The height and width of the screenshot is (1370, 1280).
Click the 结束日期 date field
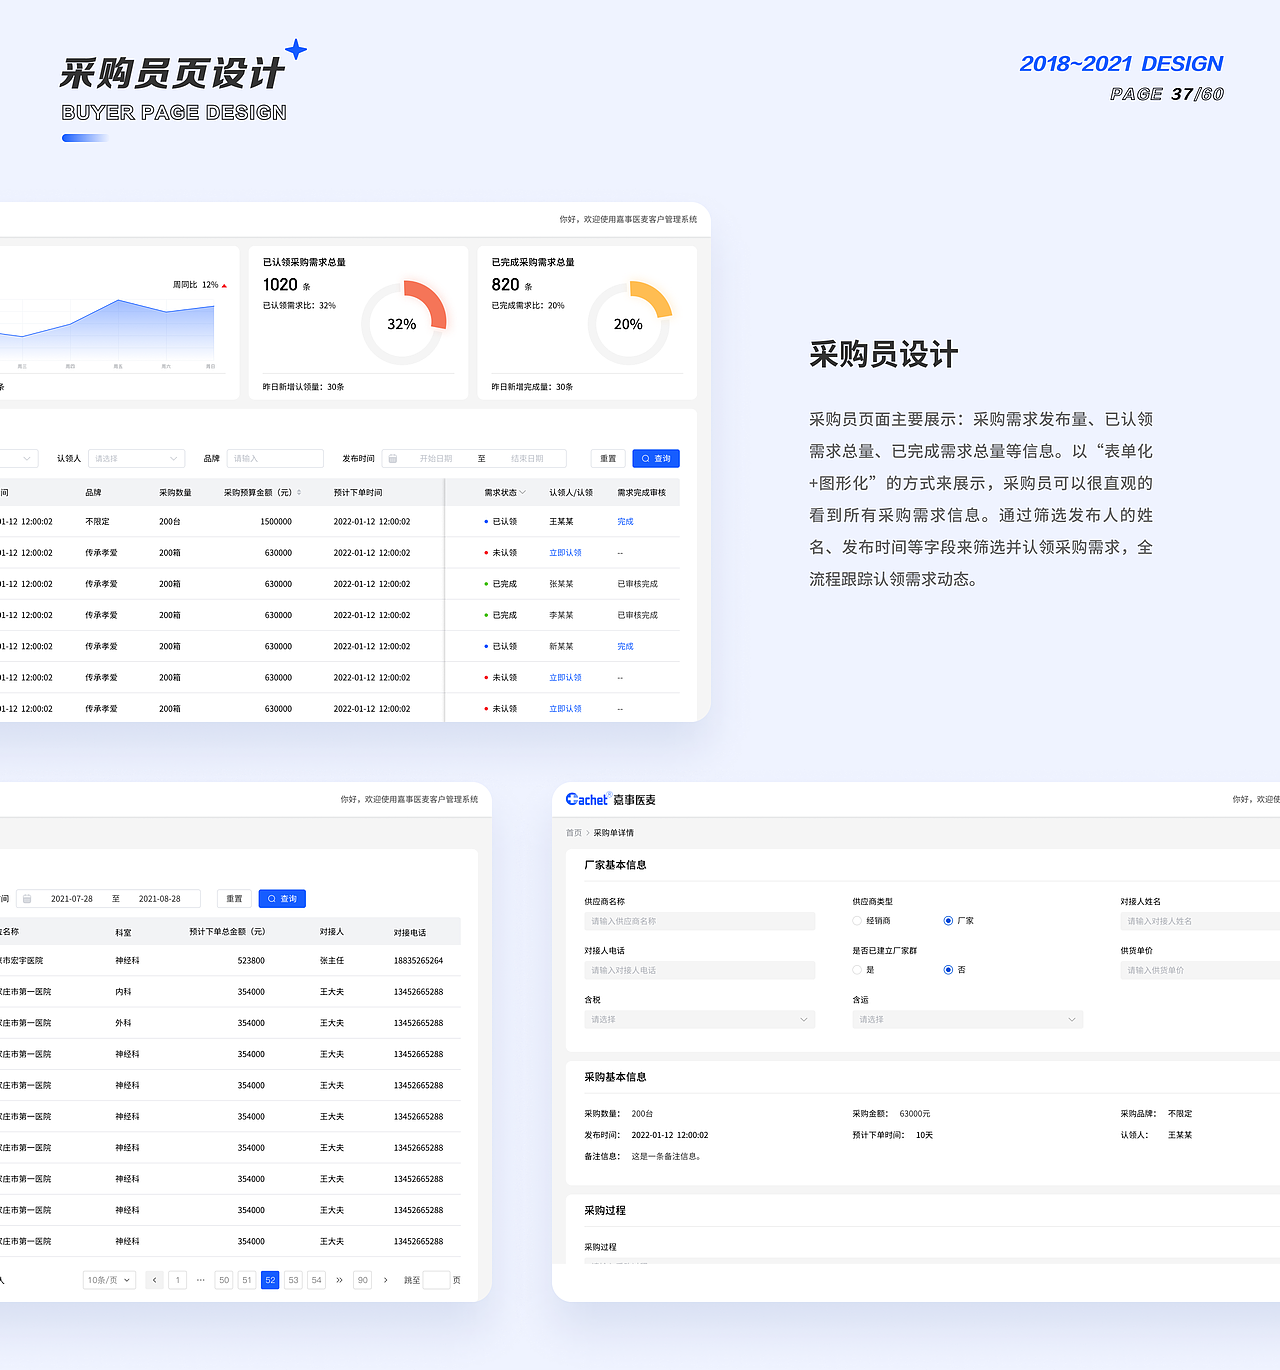tap(527, 459)
